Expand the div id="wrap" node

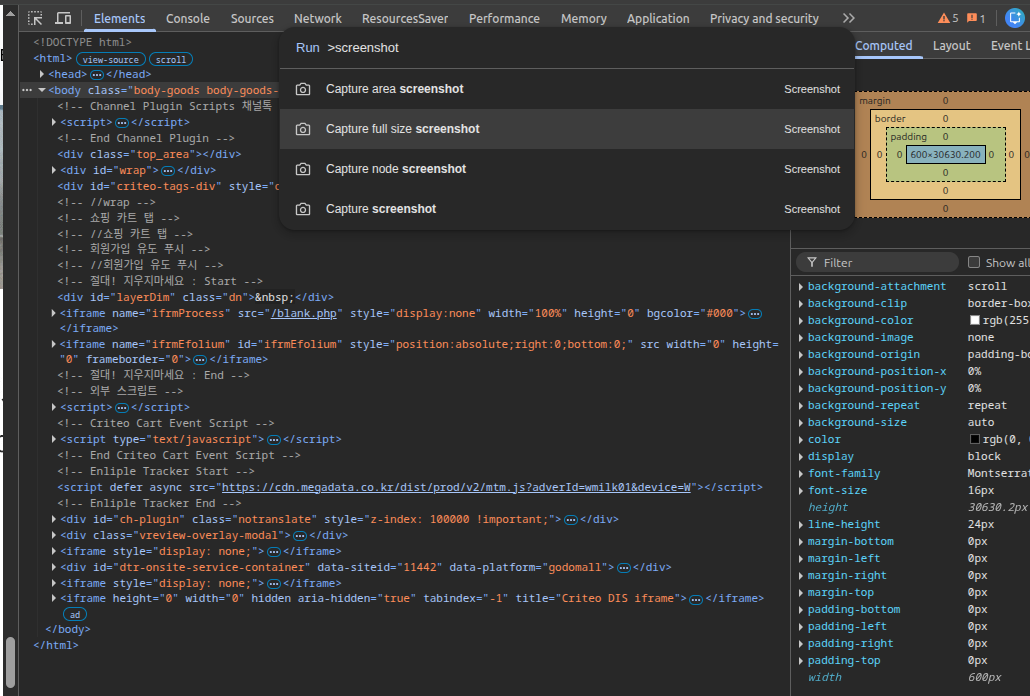pyautogui.click(x=54, y=170)
